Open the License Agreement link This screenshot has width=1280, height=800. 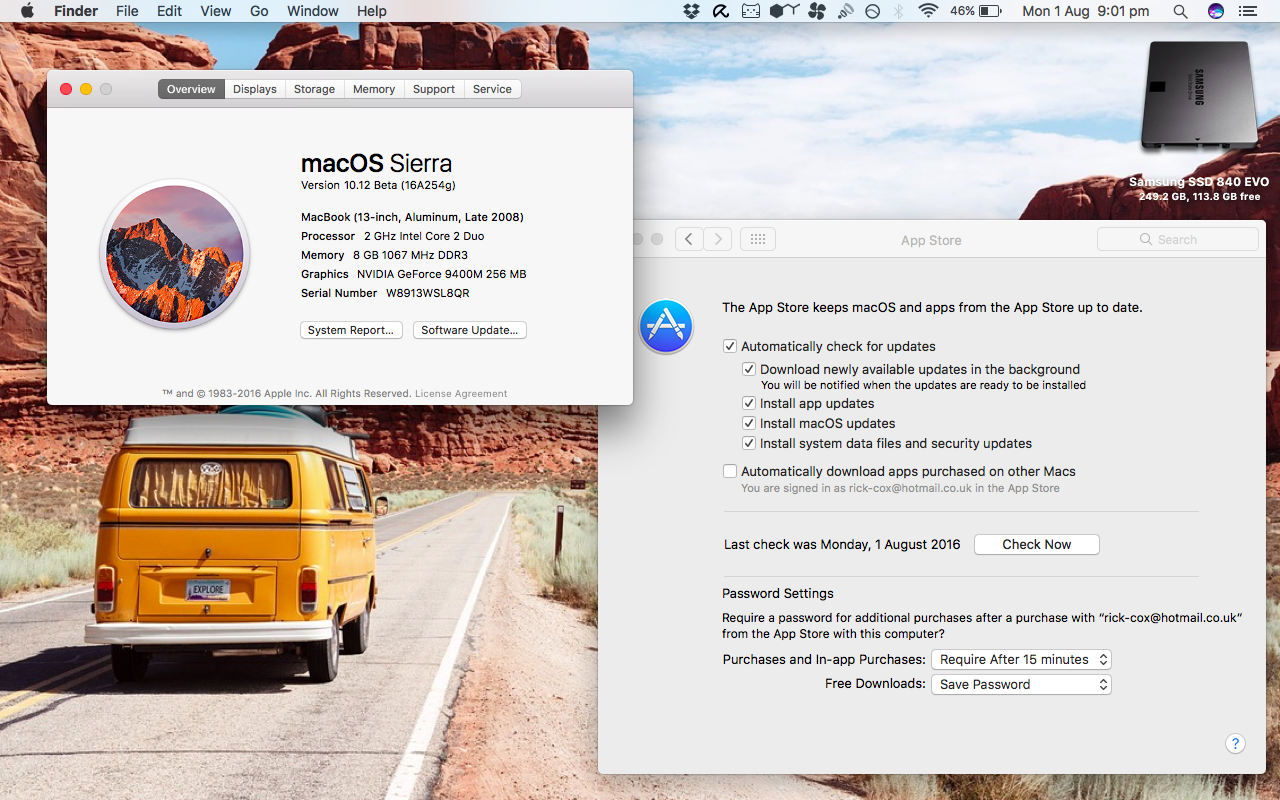[461, 394]
